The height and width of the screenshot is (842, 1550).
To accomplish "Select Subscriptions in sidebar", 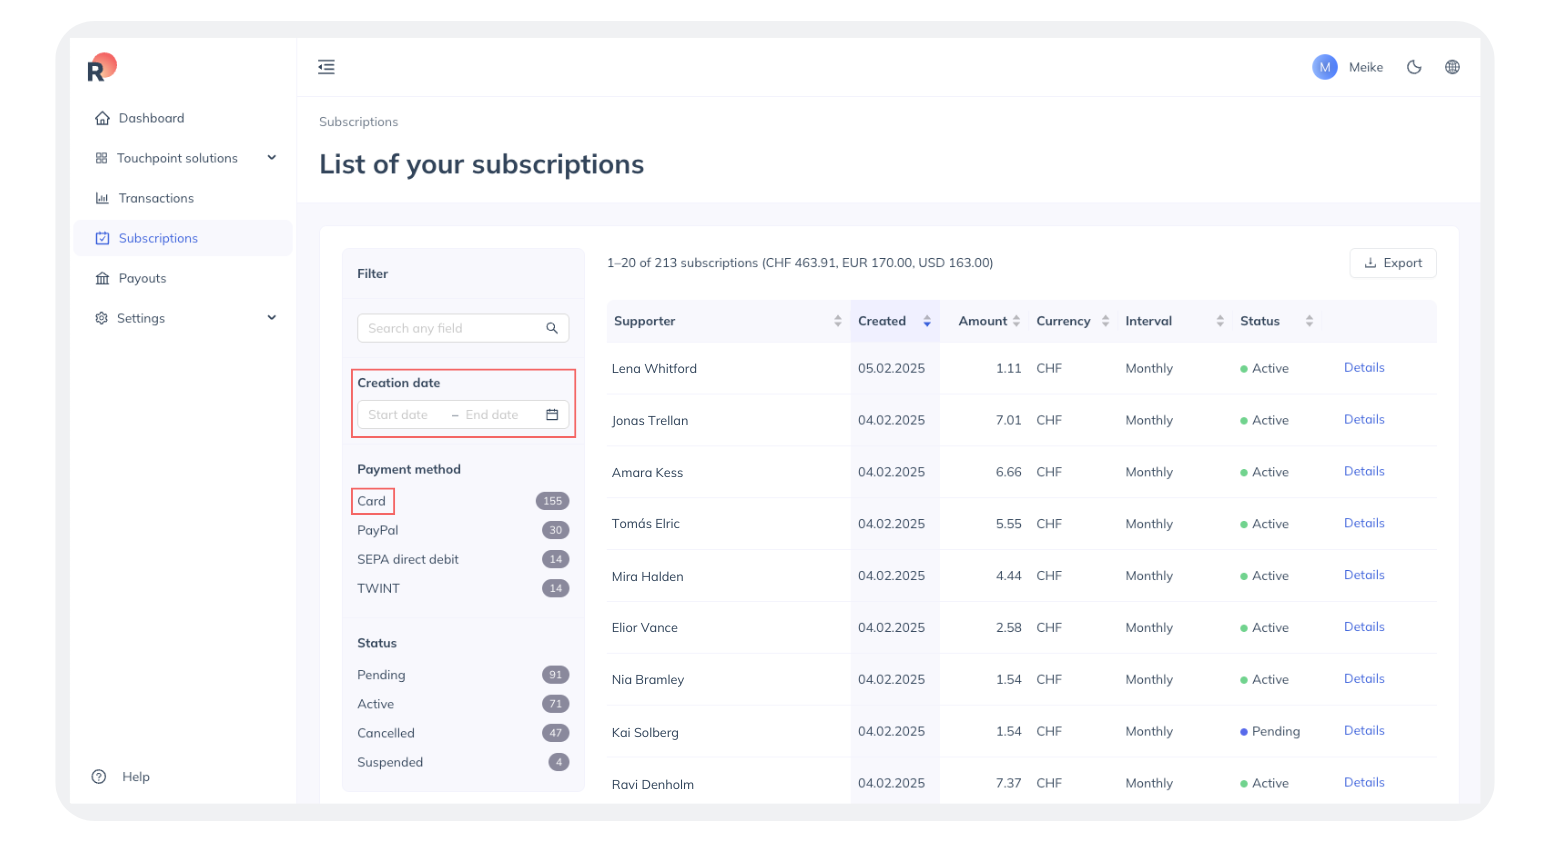I will pyautogui.click(x=183, y=238).
